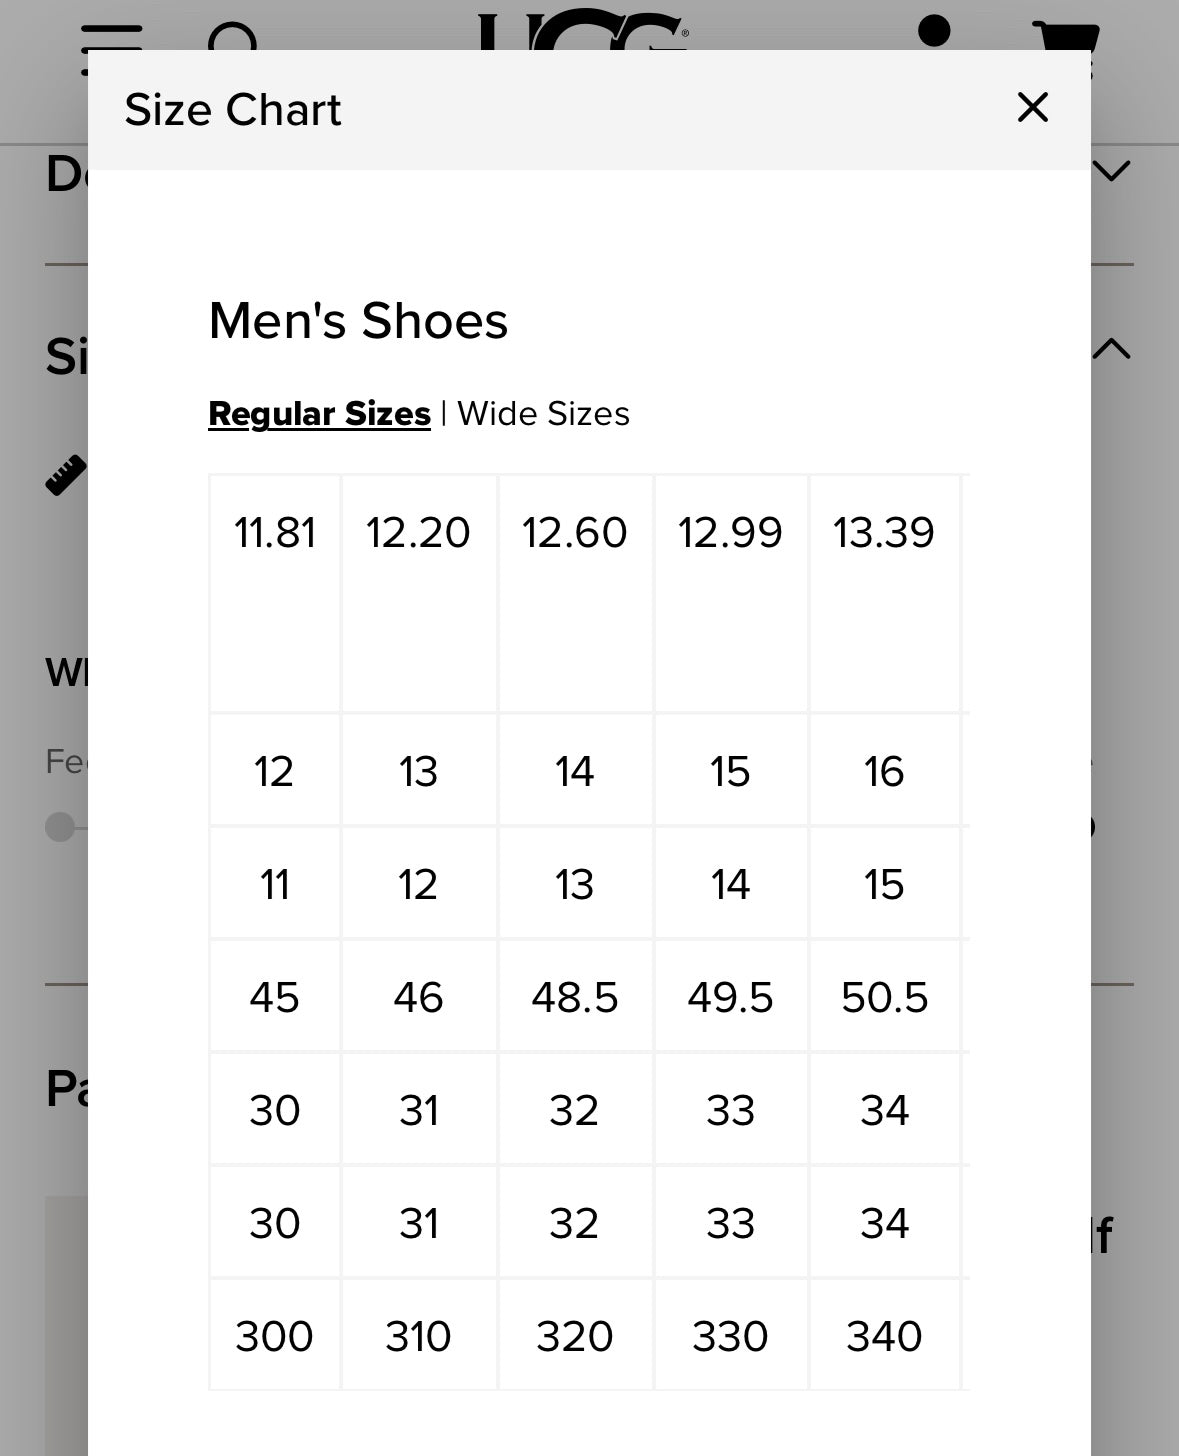Click the UGG logo
Image resolution: width=1179 pixels, height=1456 pixels.
[582, 32]
